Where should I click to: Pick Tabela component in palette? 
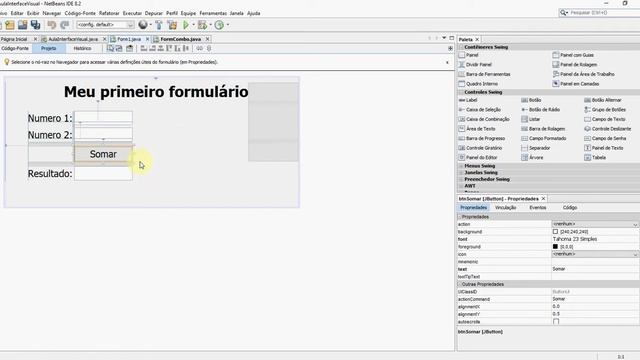point(595,158)
